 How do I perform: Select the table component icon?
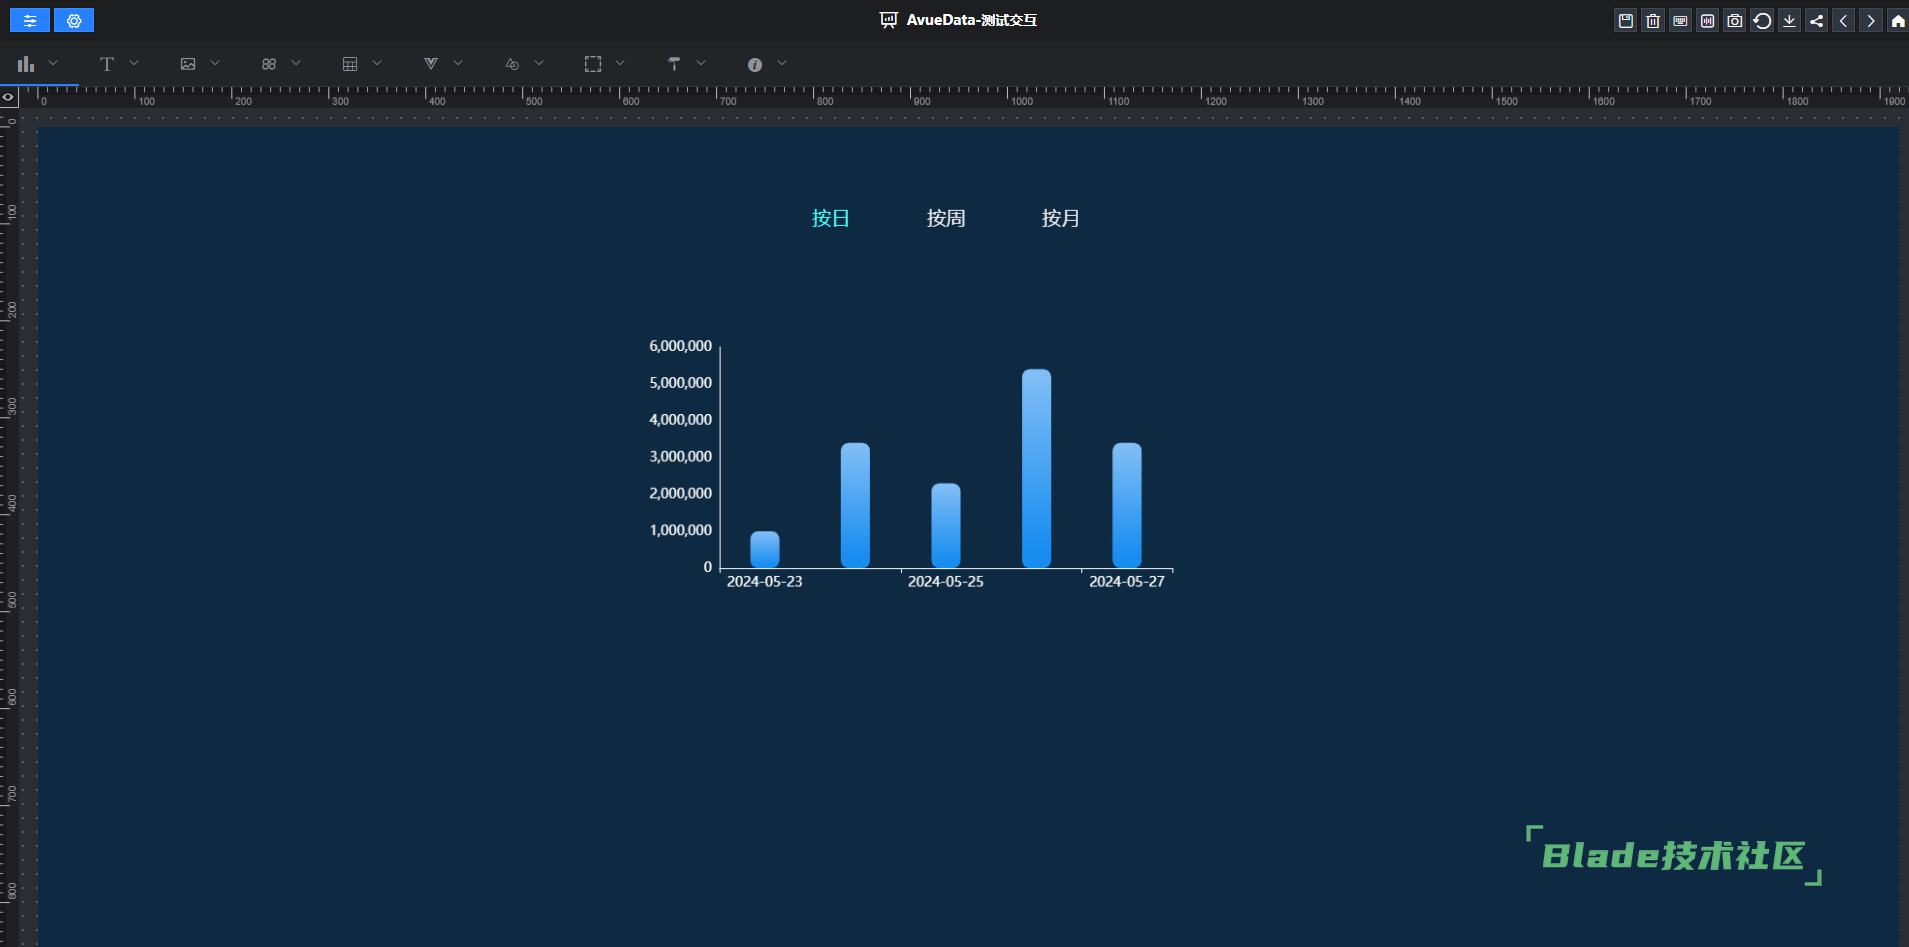pyautogui.click(x=350, y=64)
